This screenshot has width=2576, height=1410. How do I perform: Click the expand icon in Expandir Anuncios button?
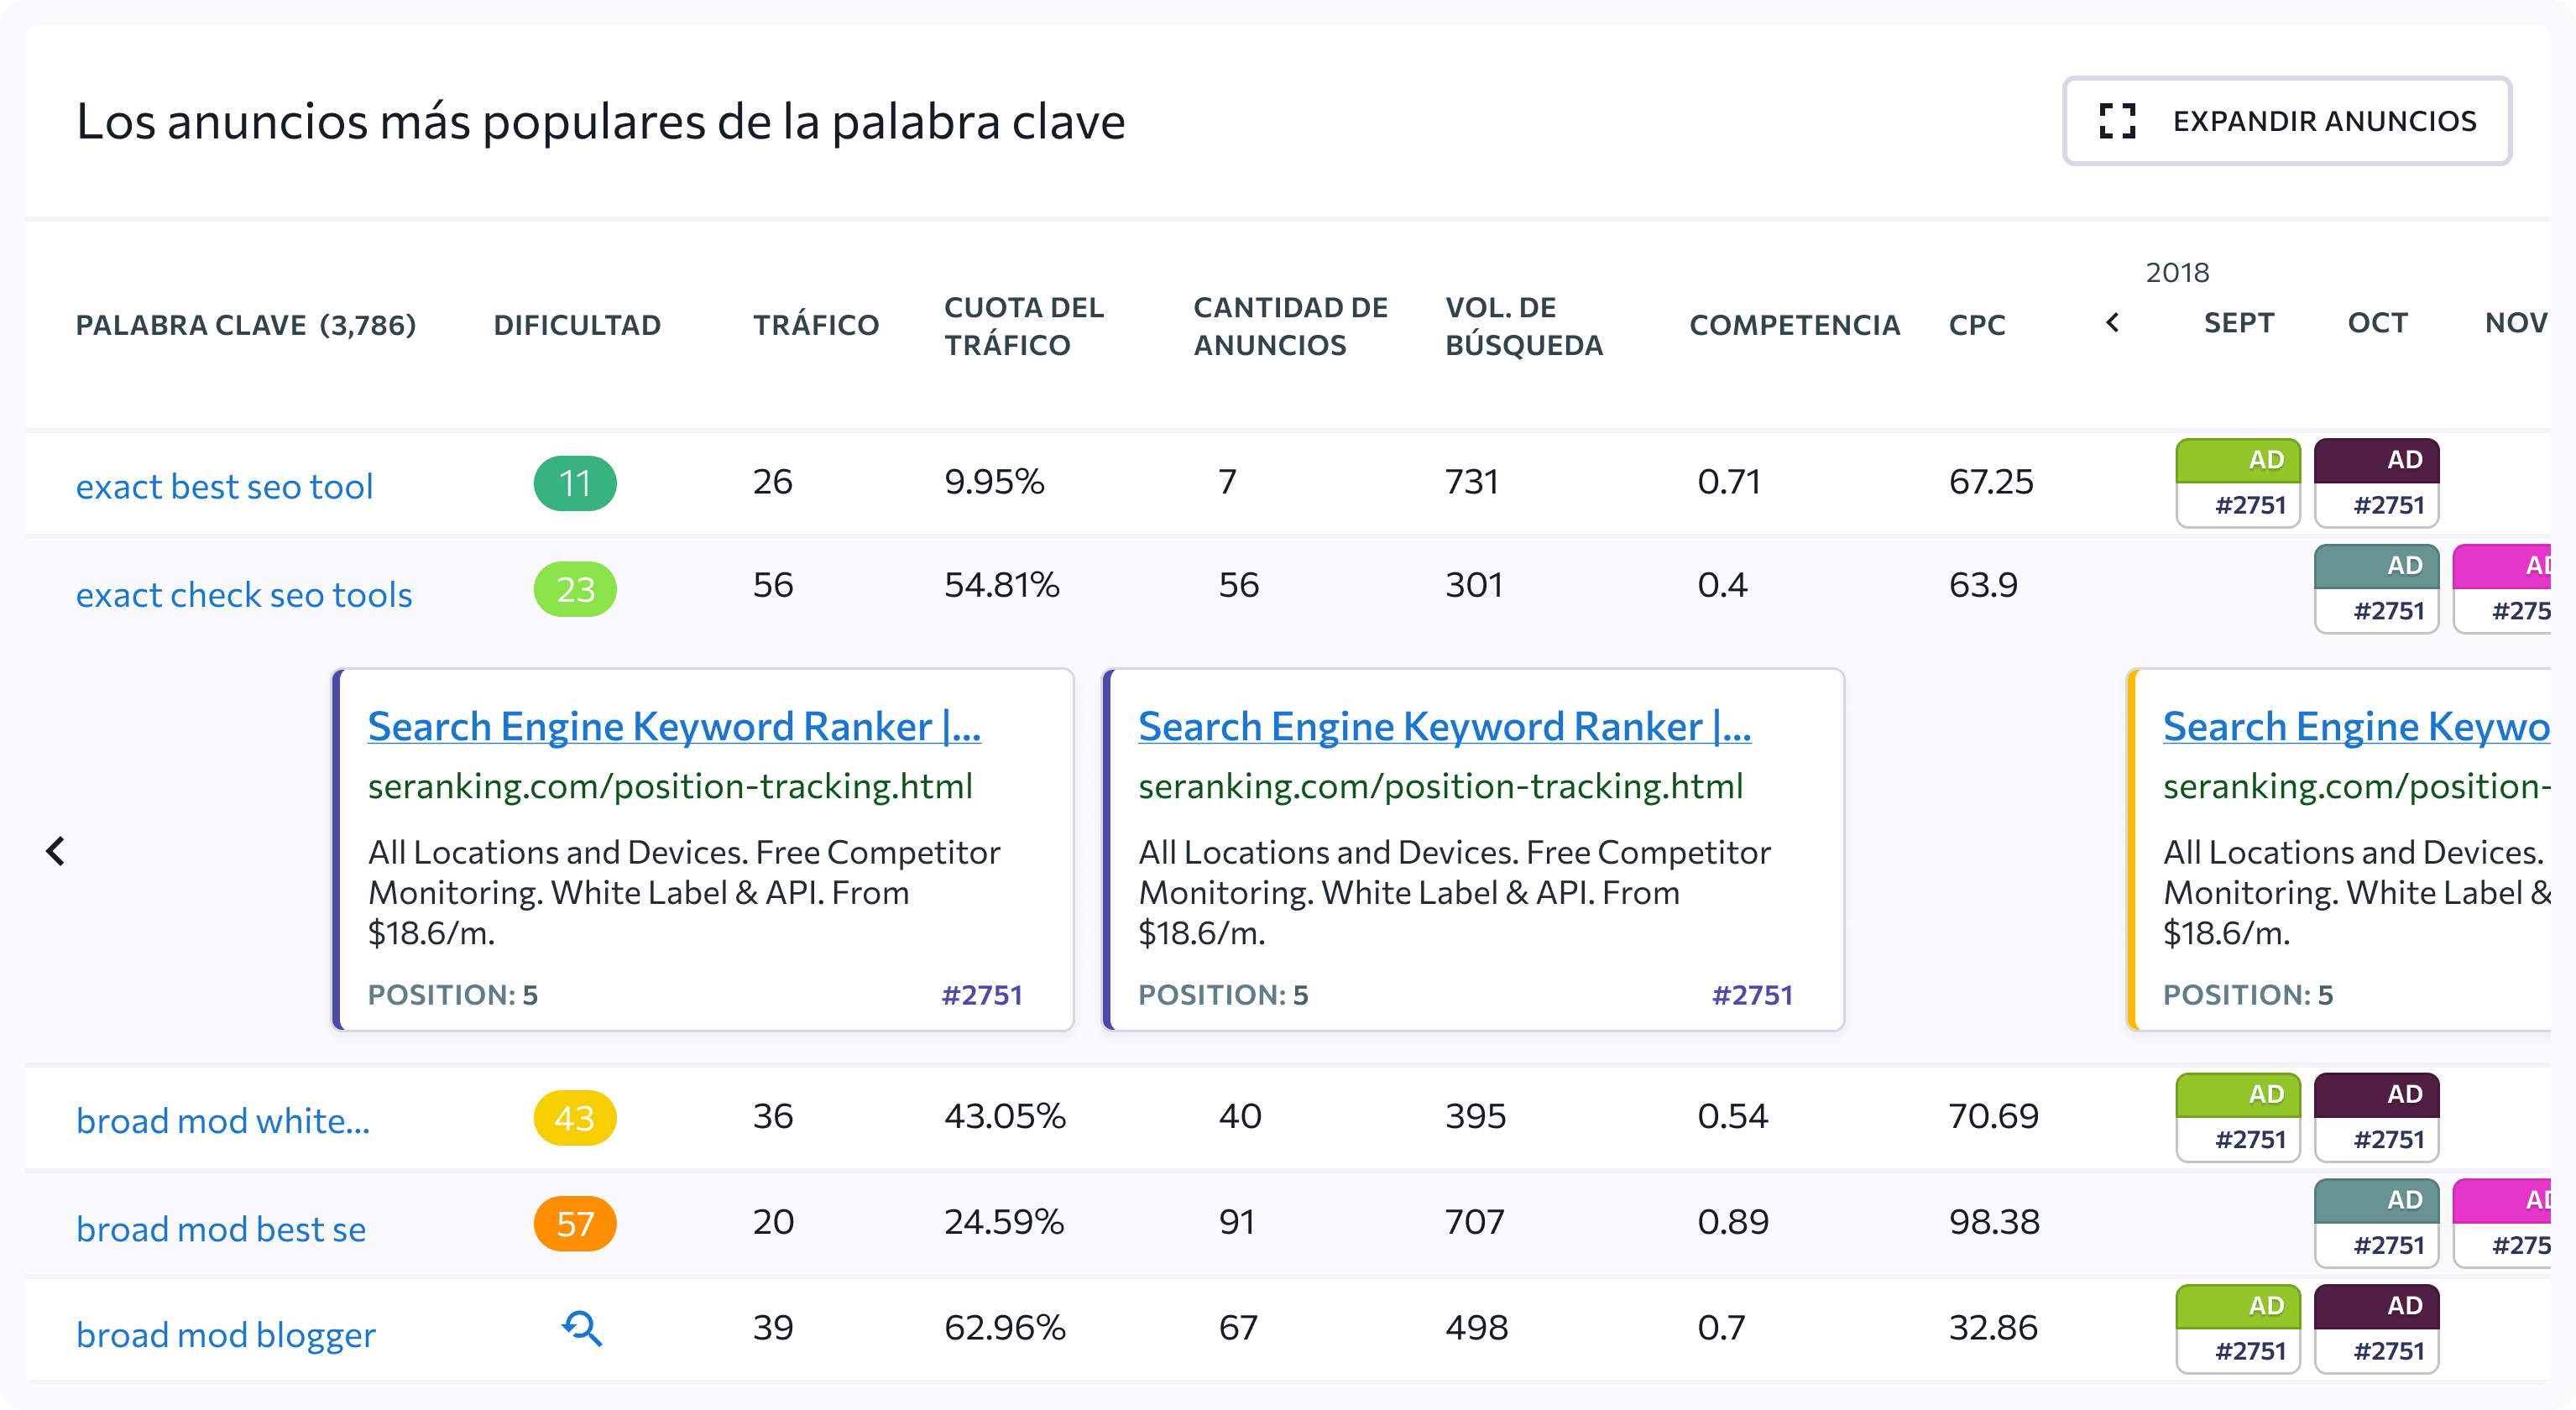2117,121
